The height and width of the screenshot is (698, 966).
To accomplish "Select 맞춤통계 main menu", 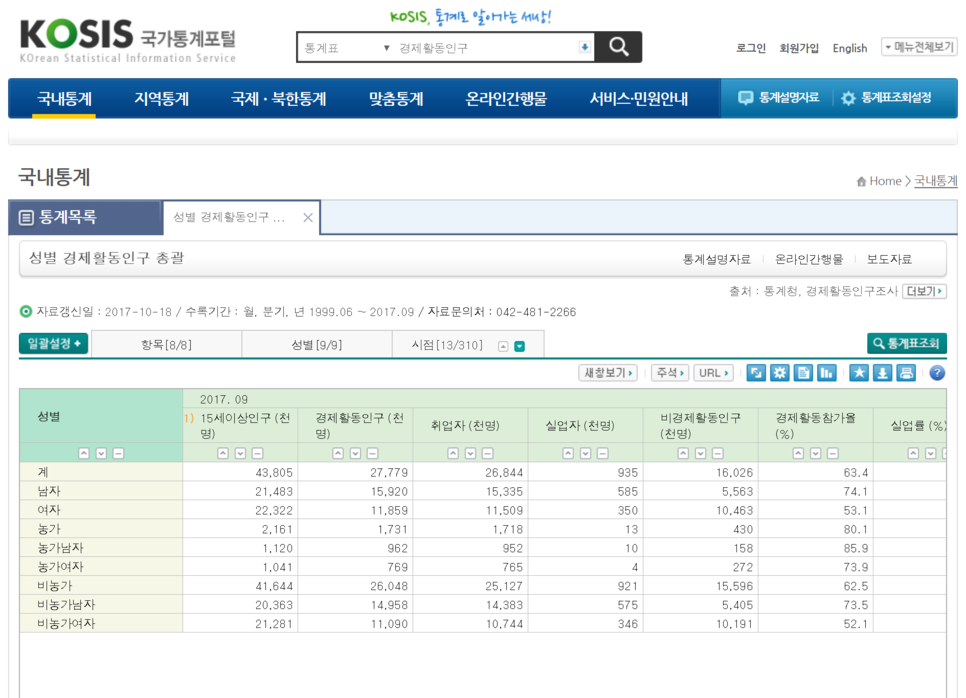I will point(396,99).
